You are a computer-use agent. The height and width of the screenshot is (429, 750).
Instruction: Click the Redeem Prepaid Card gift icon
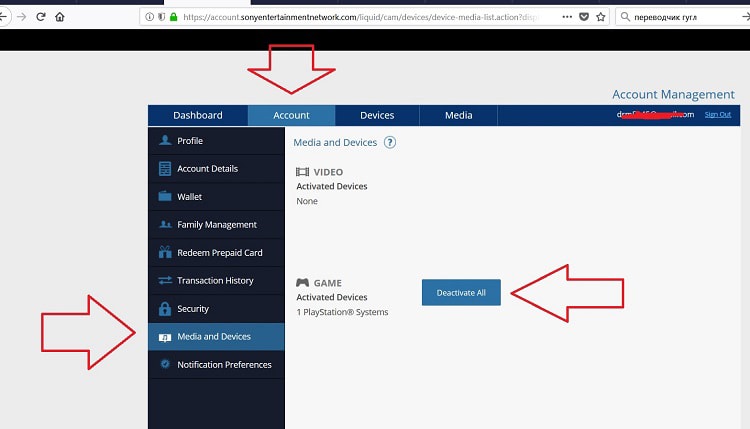(165, 252)
